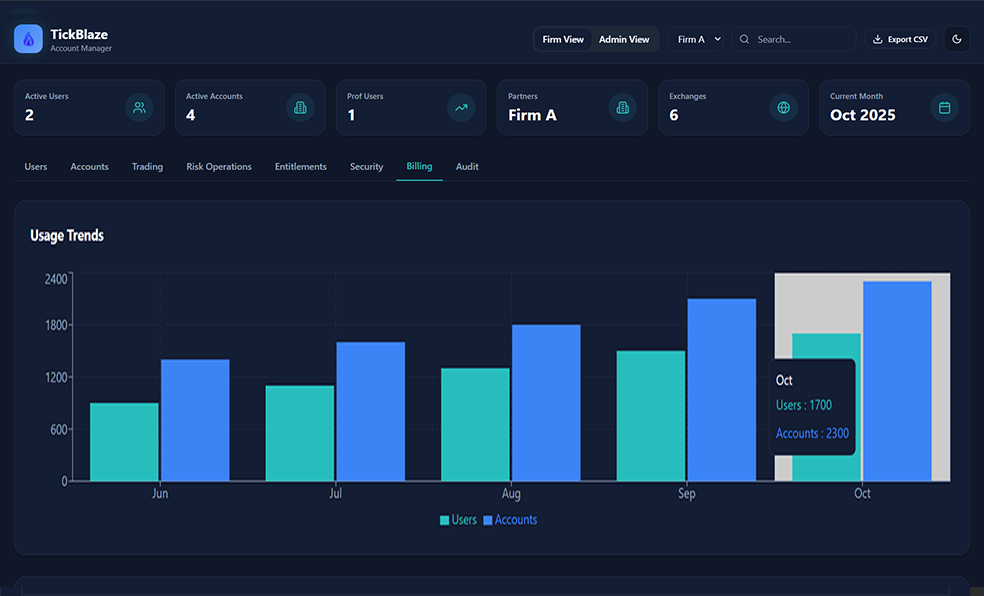Switch to Firm View mode
This screenshot has height=596, width=984.
563,40
